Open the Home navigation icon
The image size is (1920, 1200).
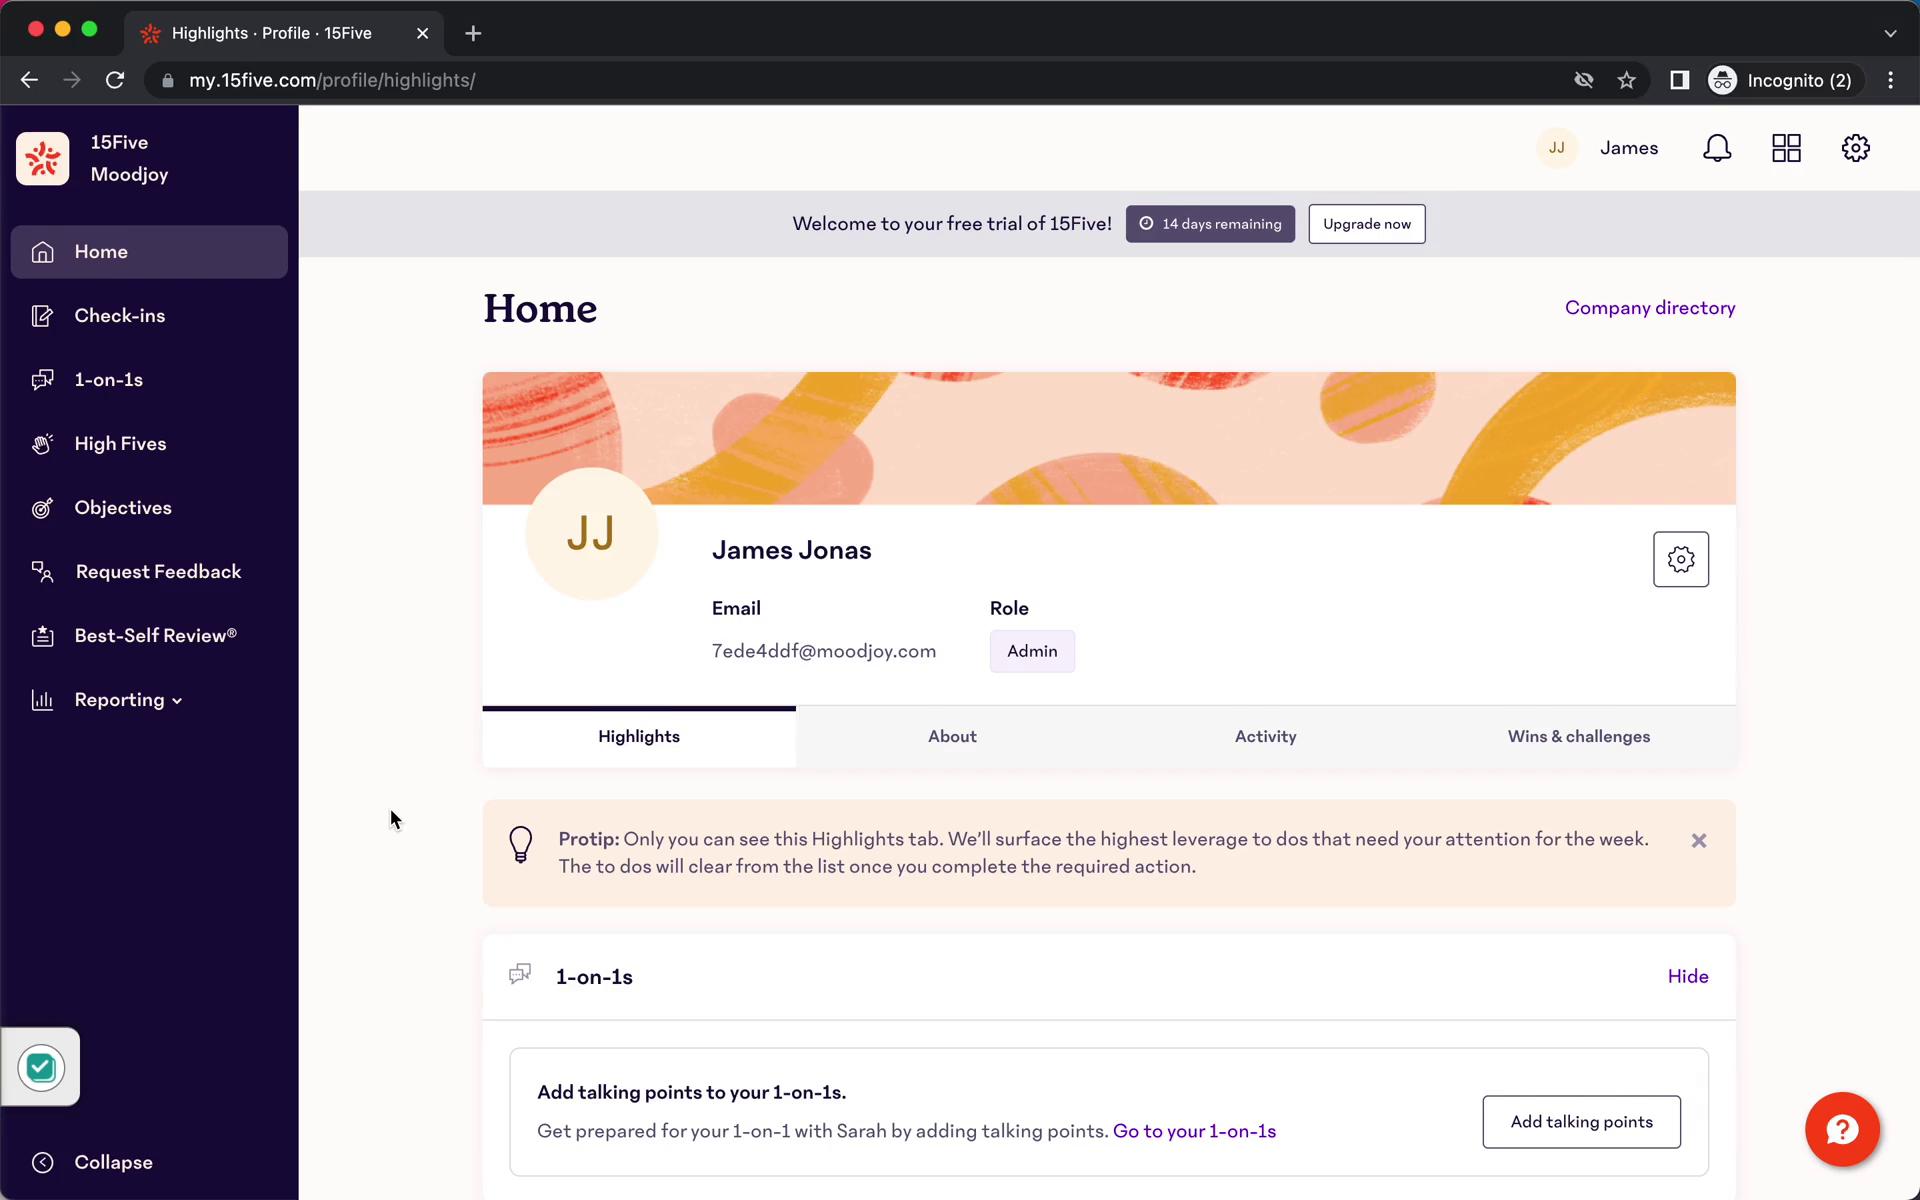click(x=41, y=252)
